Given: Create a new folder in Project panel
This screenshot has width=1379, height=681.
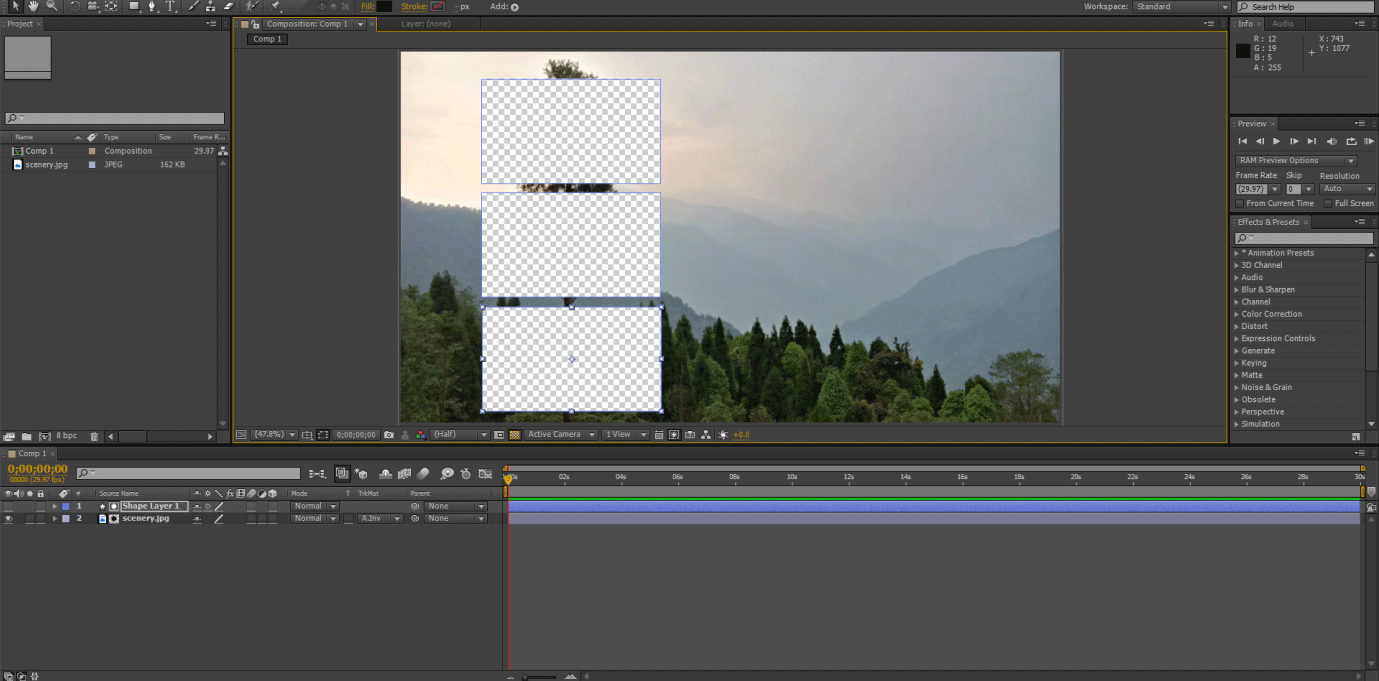Looking at the screenshot, I should click(26, 436).
